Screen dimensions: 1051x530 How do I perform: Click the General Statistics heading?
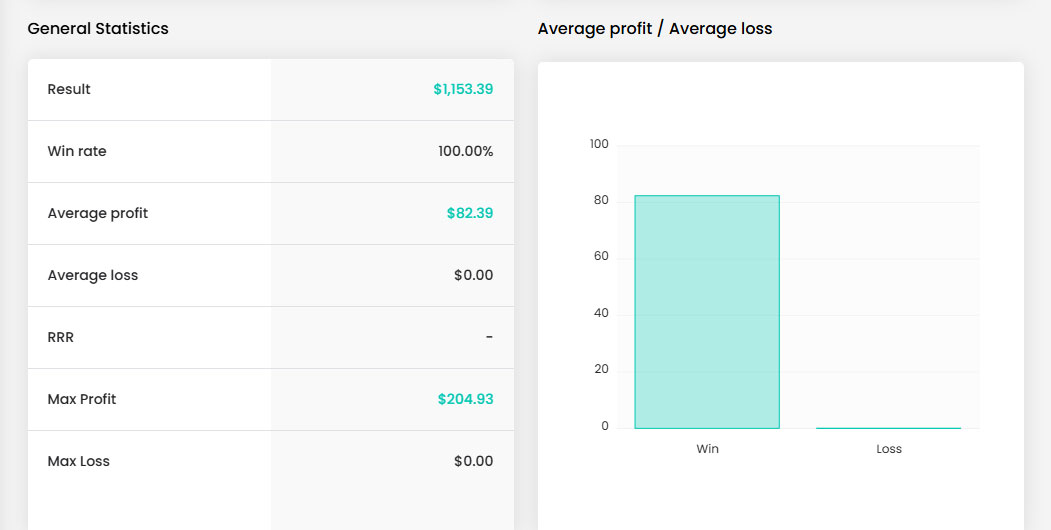(x=98, y=29)
